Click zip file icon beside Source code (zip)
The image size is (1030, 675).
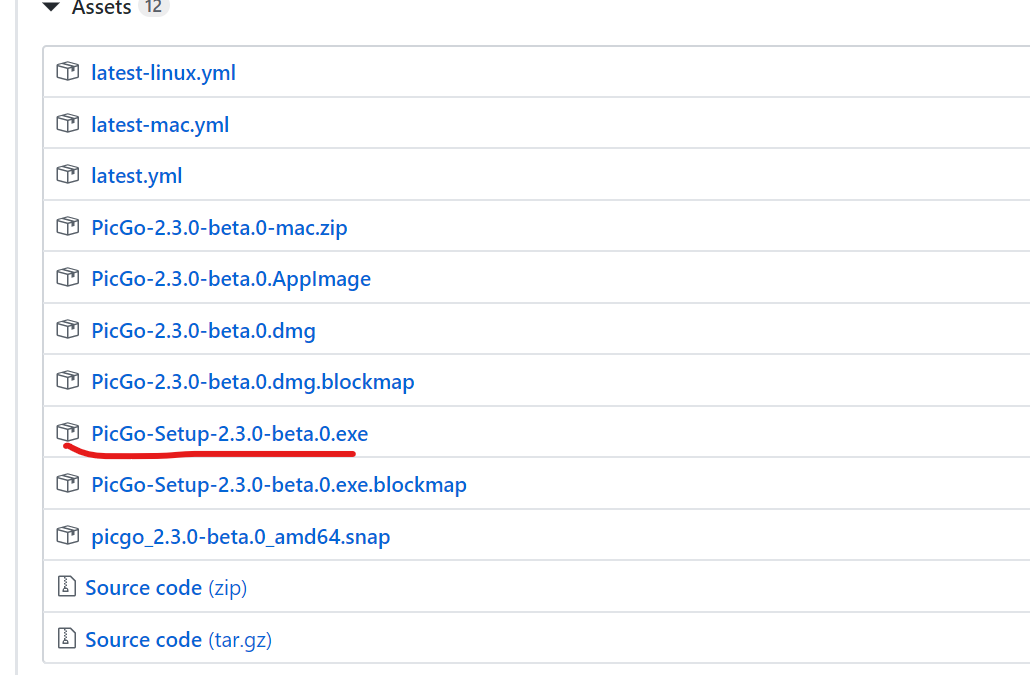[x=66, y=586]
